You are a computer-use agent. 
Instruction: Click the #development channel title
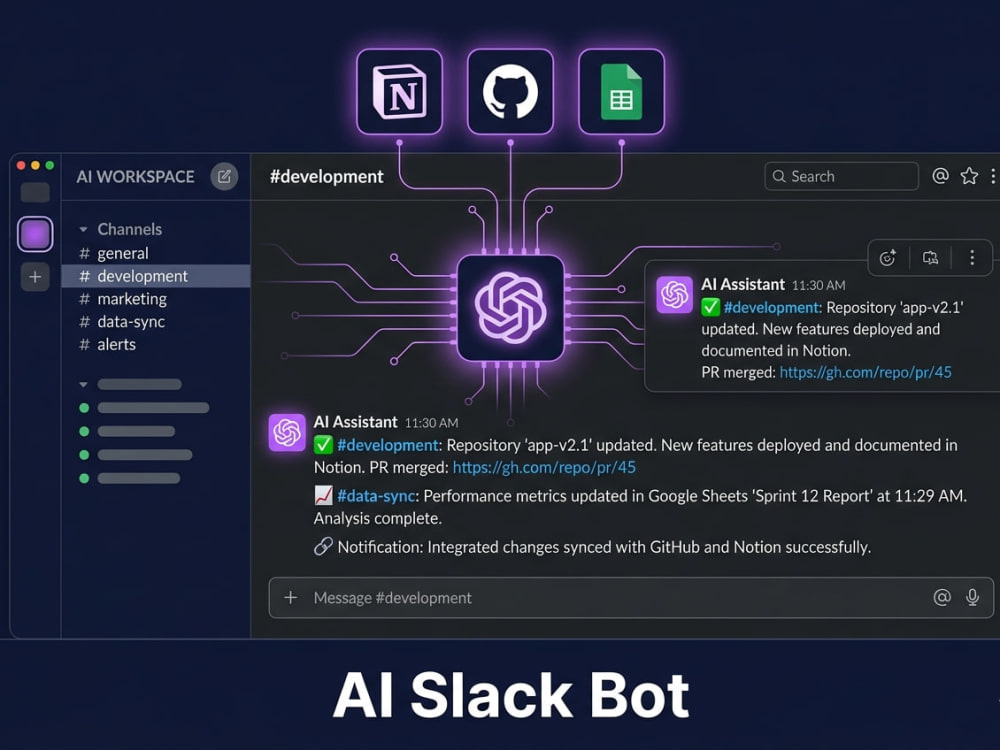click(x=327, y=177)
